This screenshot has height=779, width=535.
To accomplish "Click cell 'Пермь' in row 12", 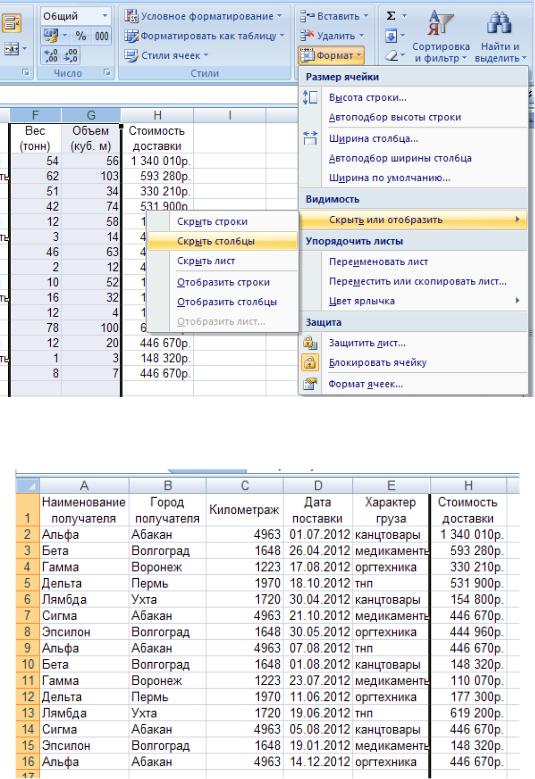I will pos(168,697).
